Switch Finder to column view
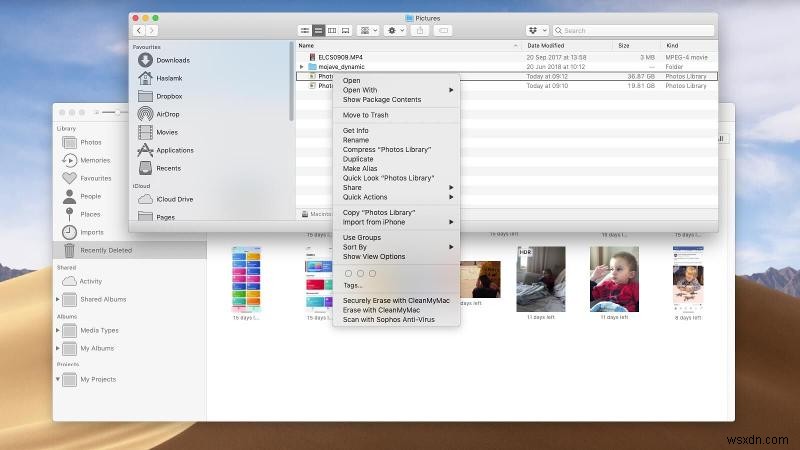800x450 pixels. (332, 31)
